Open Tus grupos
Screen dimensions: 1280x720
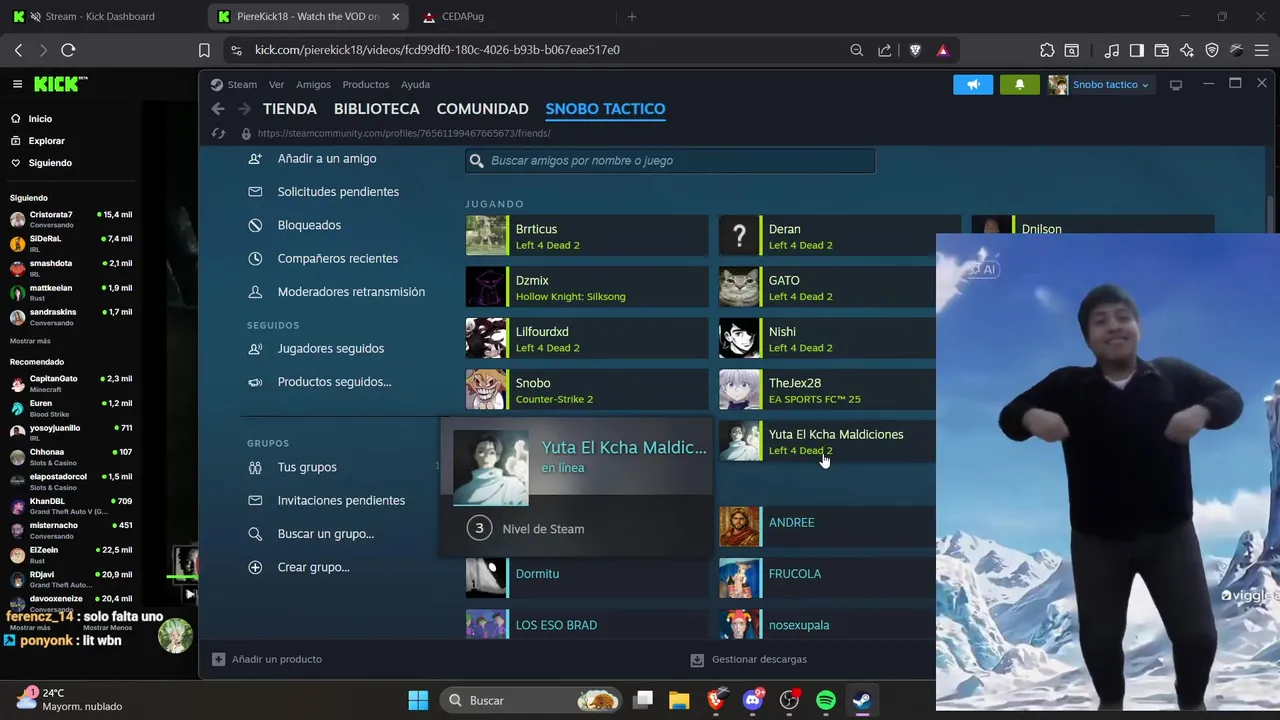point(307,467)
